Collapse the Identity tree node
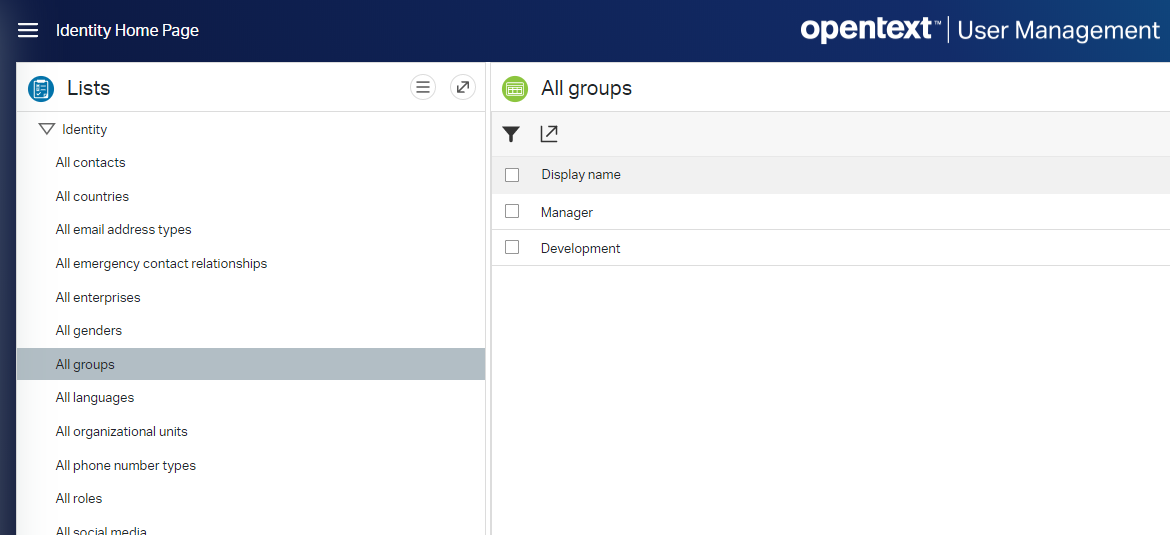Image resolution: width=1170 pixels, height=535 pixels. 46,129
